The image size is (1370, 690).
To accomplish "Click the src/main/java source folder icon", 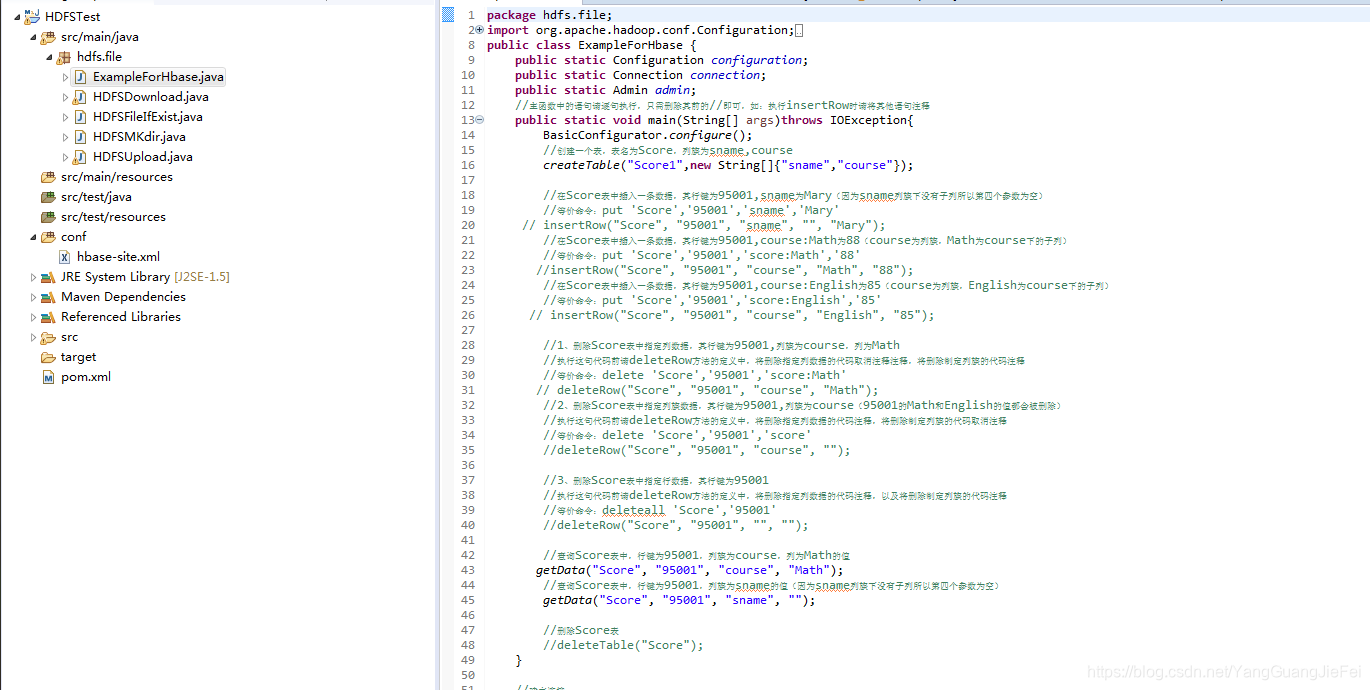I will click(x=48, y=37).
